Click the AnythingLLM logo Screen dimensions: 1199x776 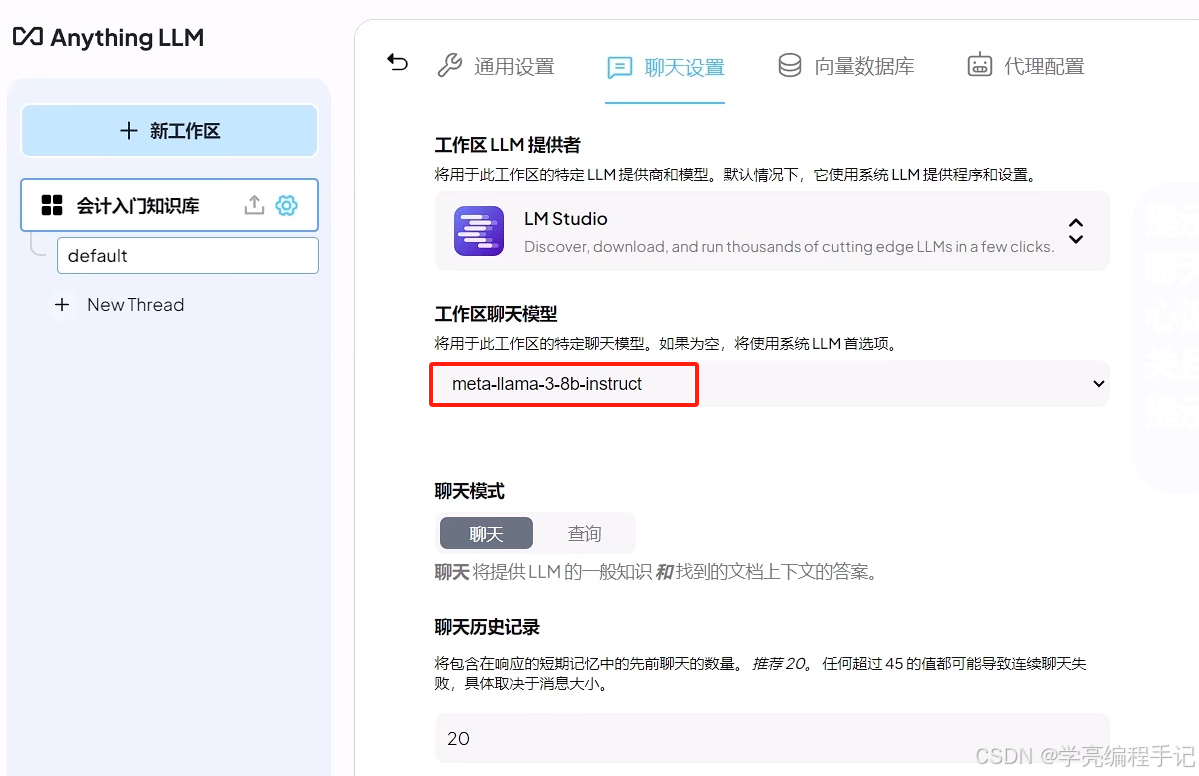point(109,37)
